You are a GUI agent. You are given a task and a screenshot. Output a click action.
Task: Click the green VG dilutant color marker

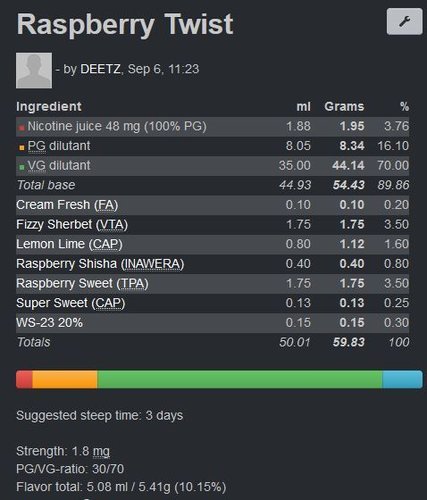pos(22,167)
